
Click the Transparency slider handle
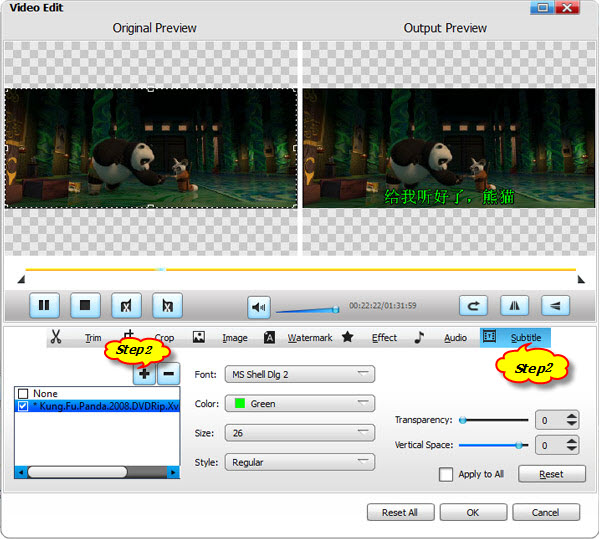click(x=463, y=420)
